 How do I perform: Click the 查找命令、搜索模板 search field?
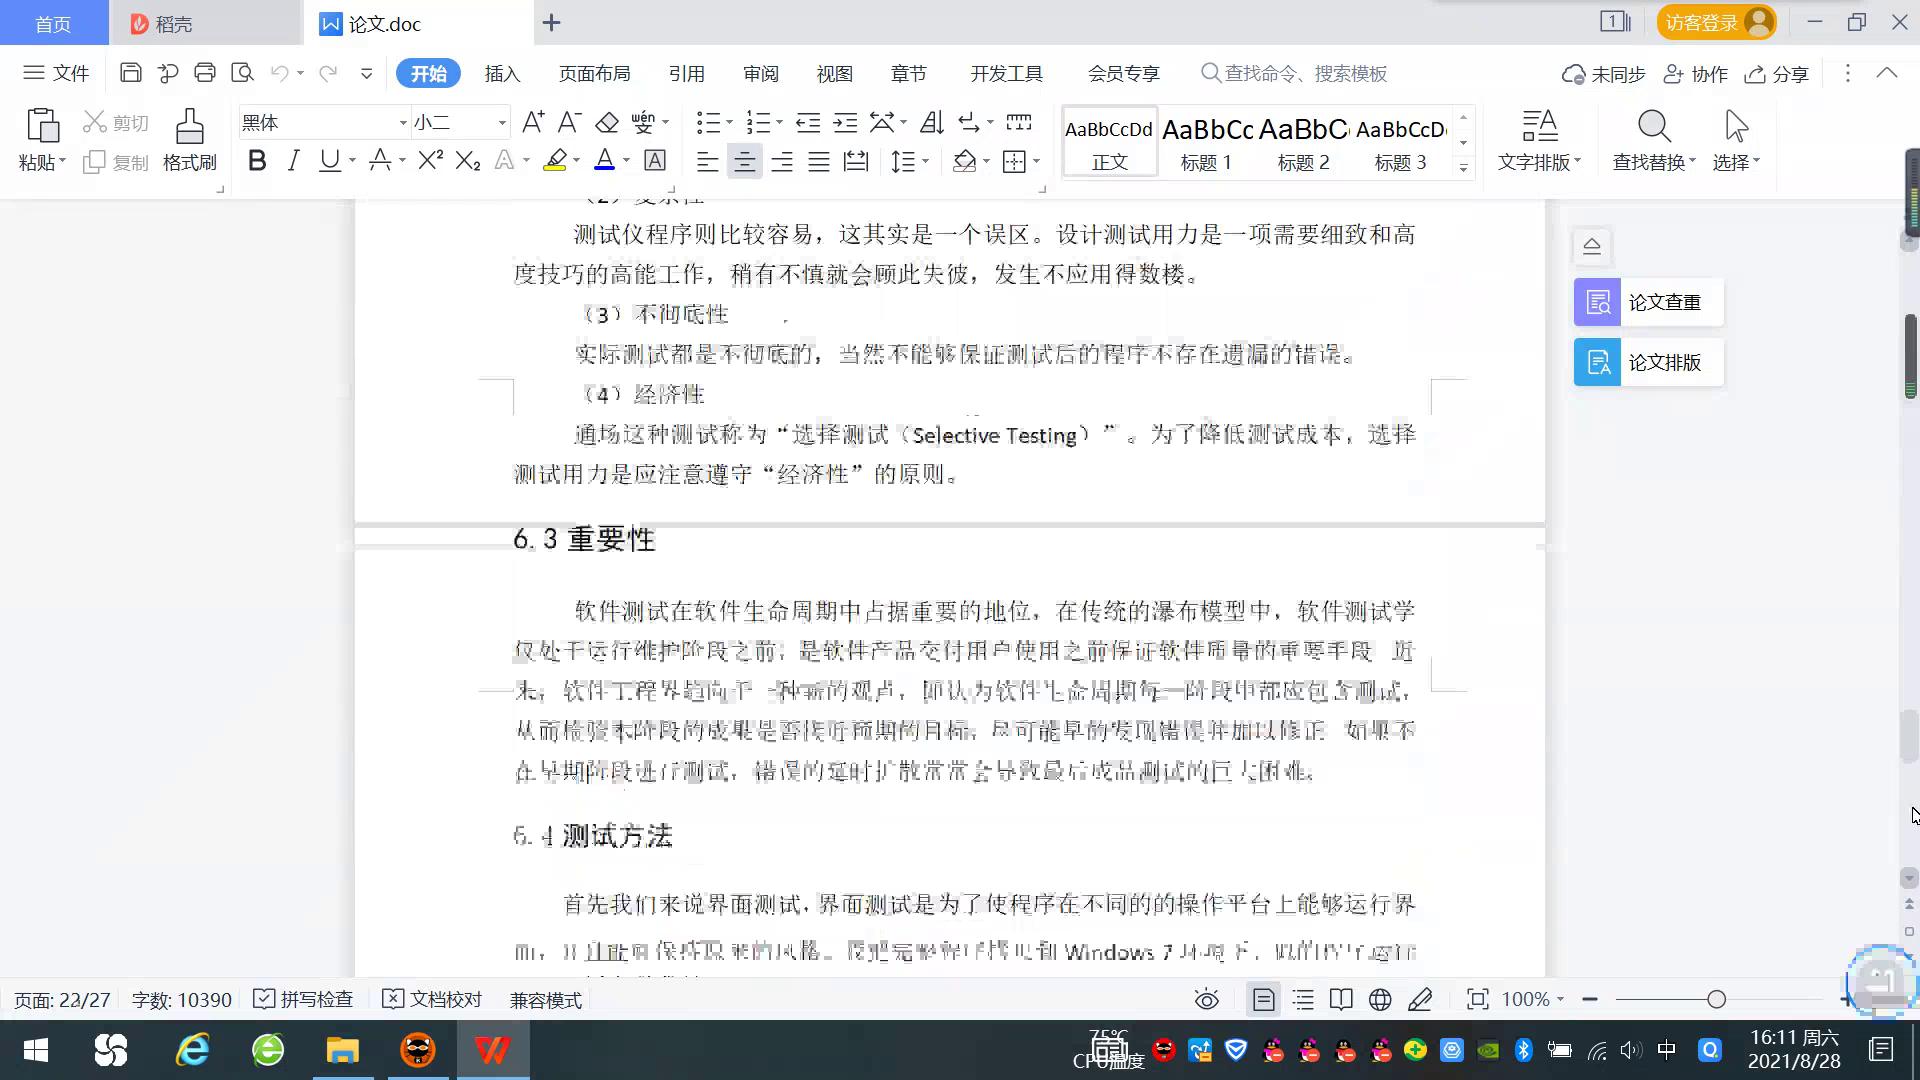click(1300, 74)
